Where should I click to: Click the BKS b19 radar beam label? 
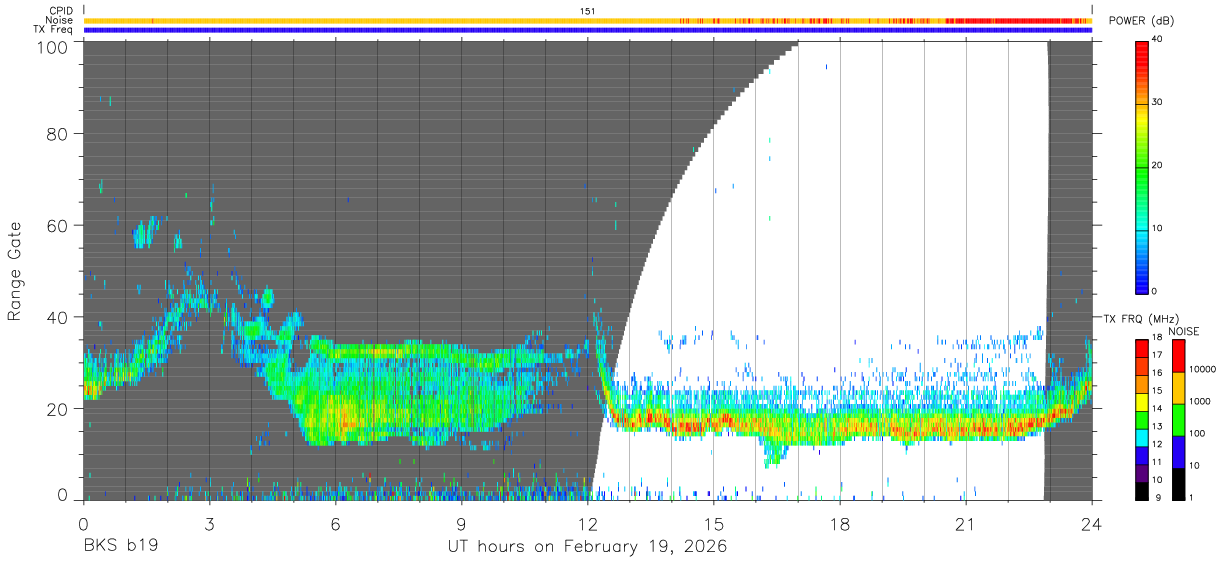pos(119,547)
